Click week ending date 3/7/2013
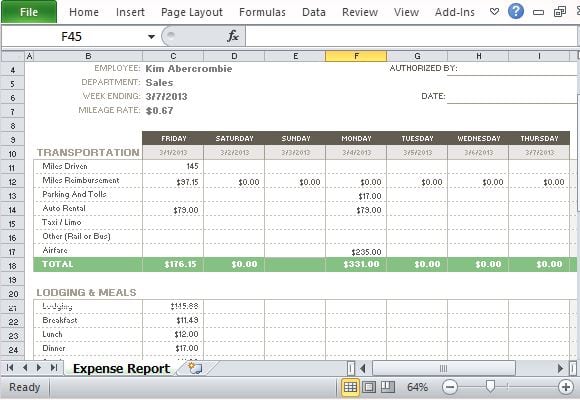The image size is (580, 400). [x=166, y=97]
